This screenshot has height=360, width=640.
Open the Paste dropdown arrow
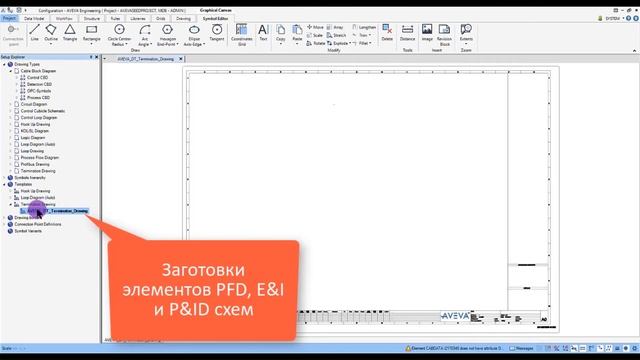point(297,44)
